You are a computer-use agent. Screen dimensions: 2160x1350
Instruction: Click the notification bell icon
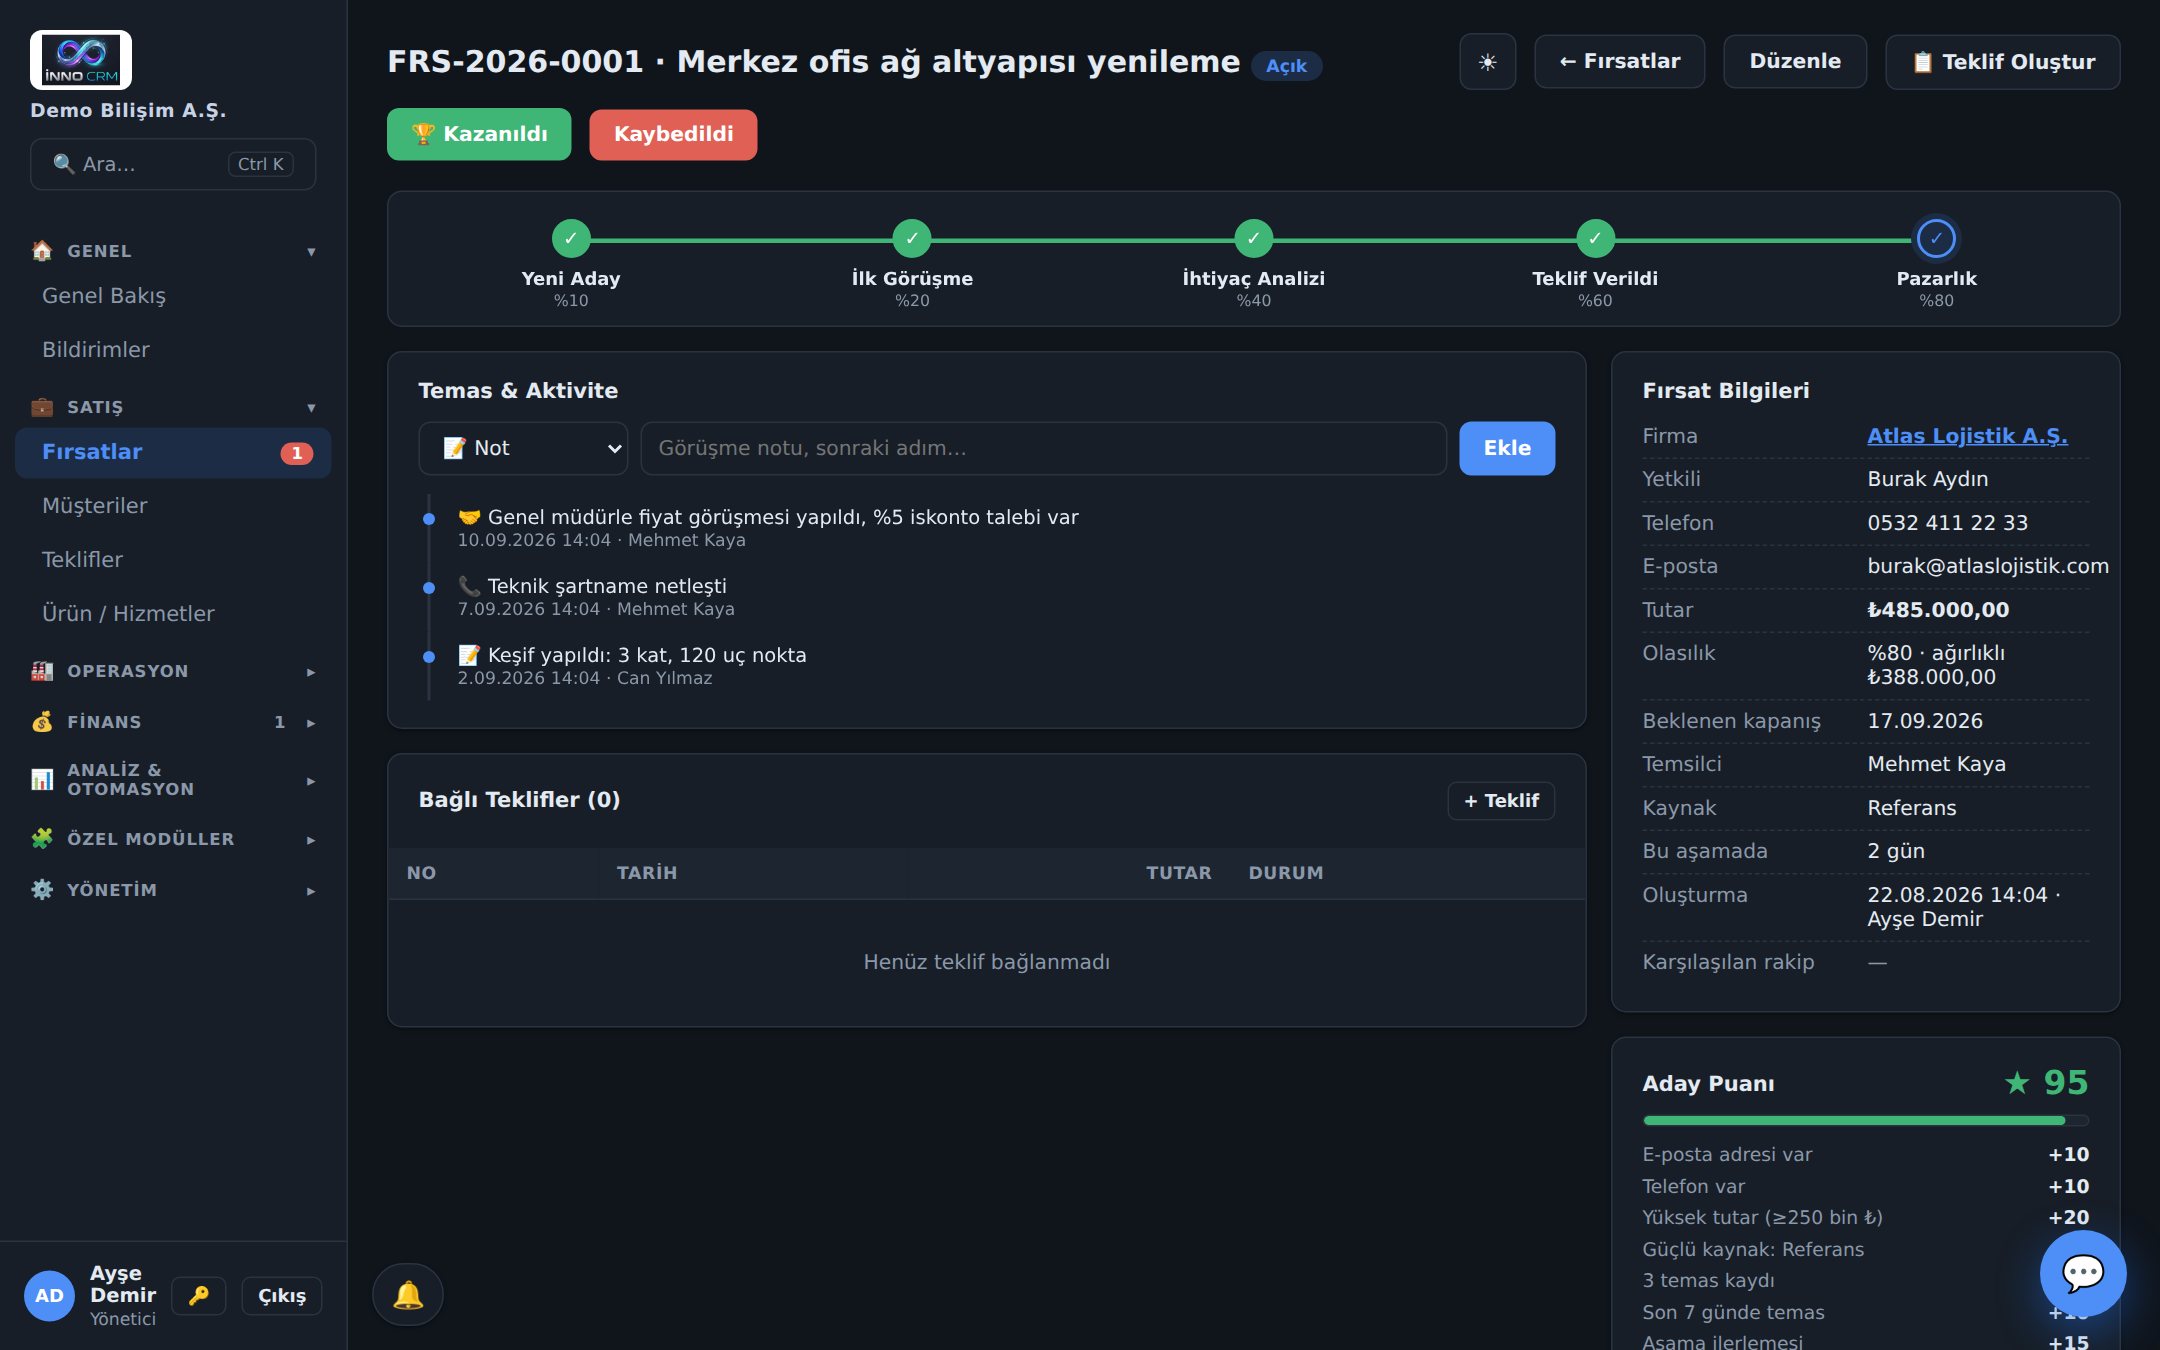point(408,1294)
